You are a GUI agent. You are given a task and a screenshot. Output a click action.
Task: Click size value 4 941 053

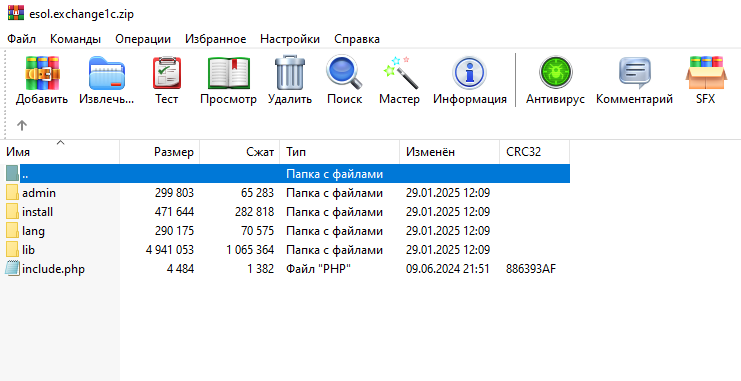pos(170,250)
